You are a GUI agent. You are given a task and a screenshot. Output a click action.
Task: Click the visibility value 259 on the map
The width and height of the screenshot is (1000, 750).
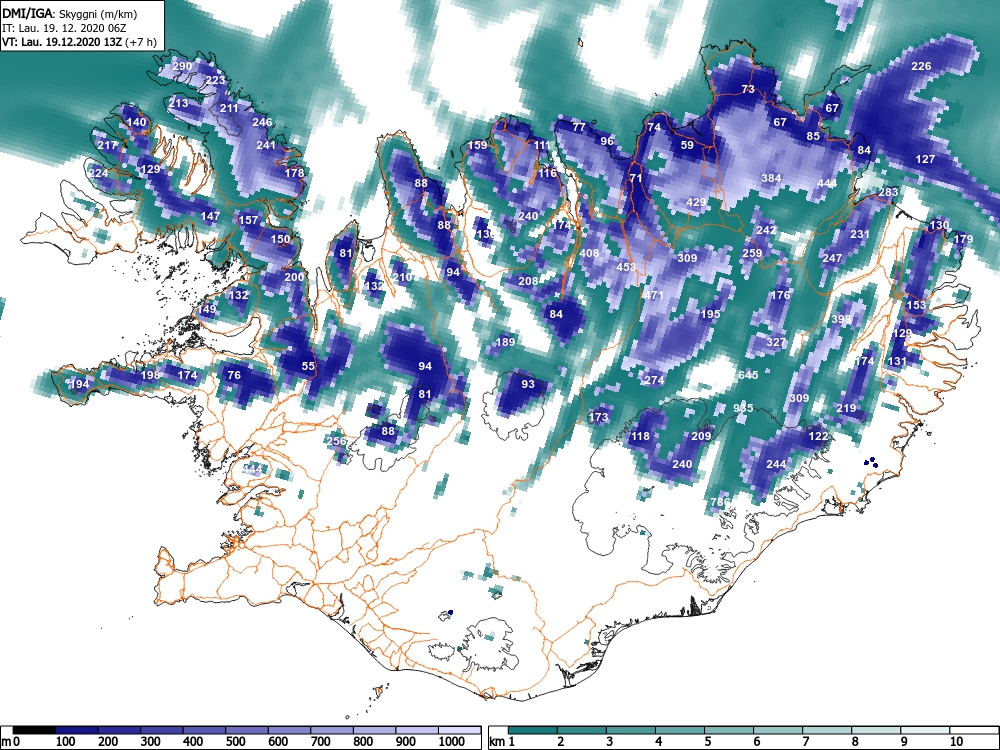pyautogui.click(x=752, y=253)
